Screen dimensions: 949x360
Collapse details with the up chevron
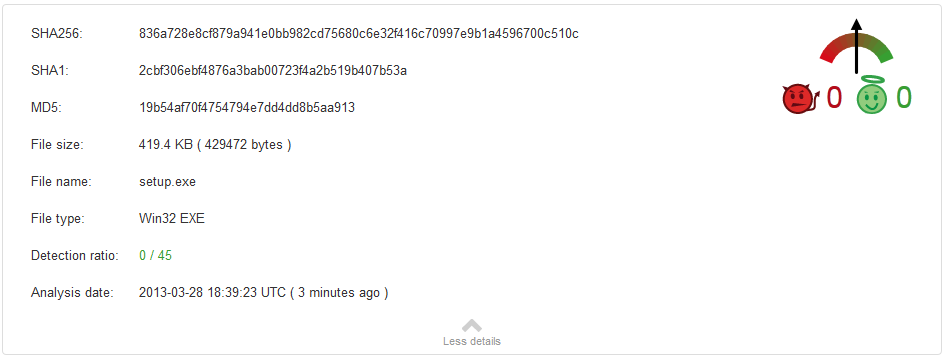tap(471, 326)
